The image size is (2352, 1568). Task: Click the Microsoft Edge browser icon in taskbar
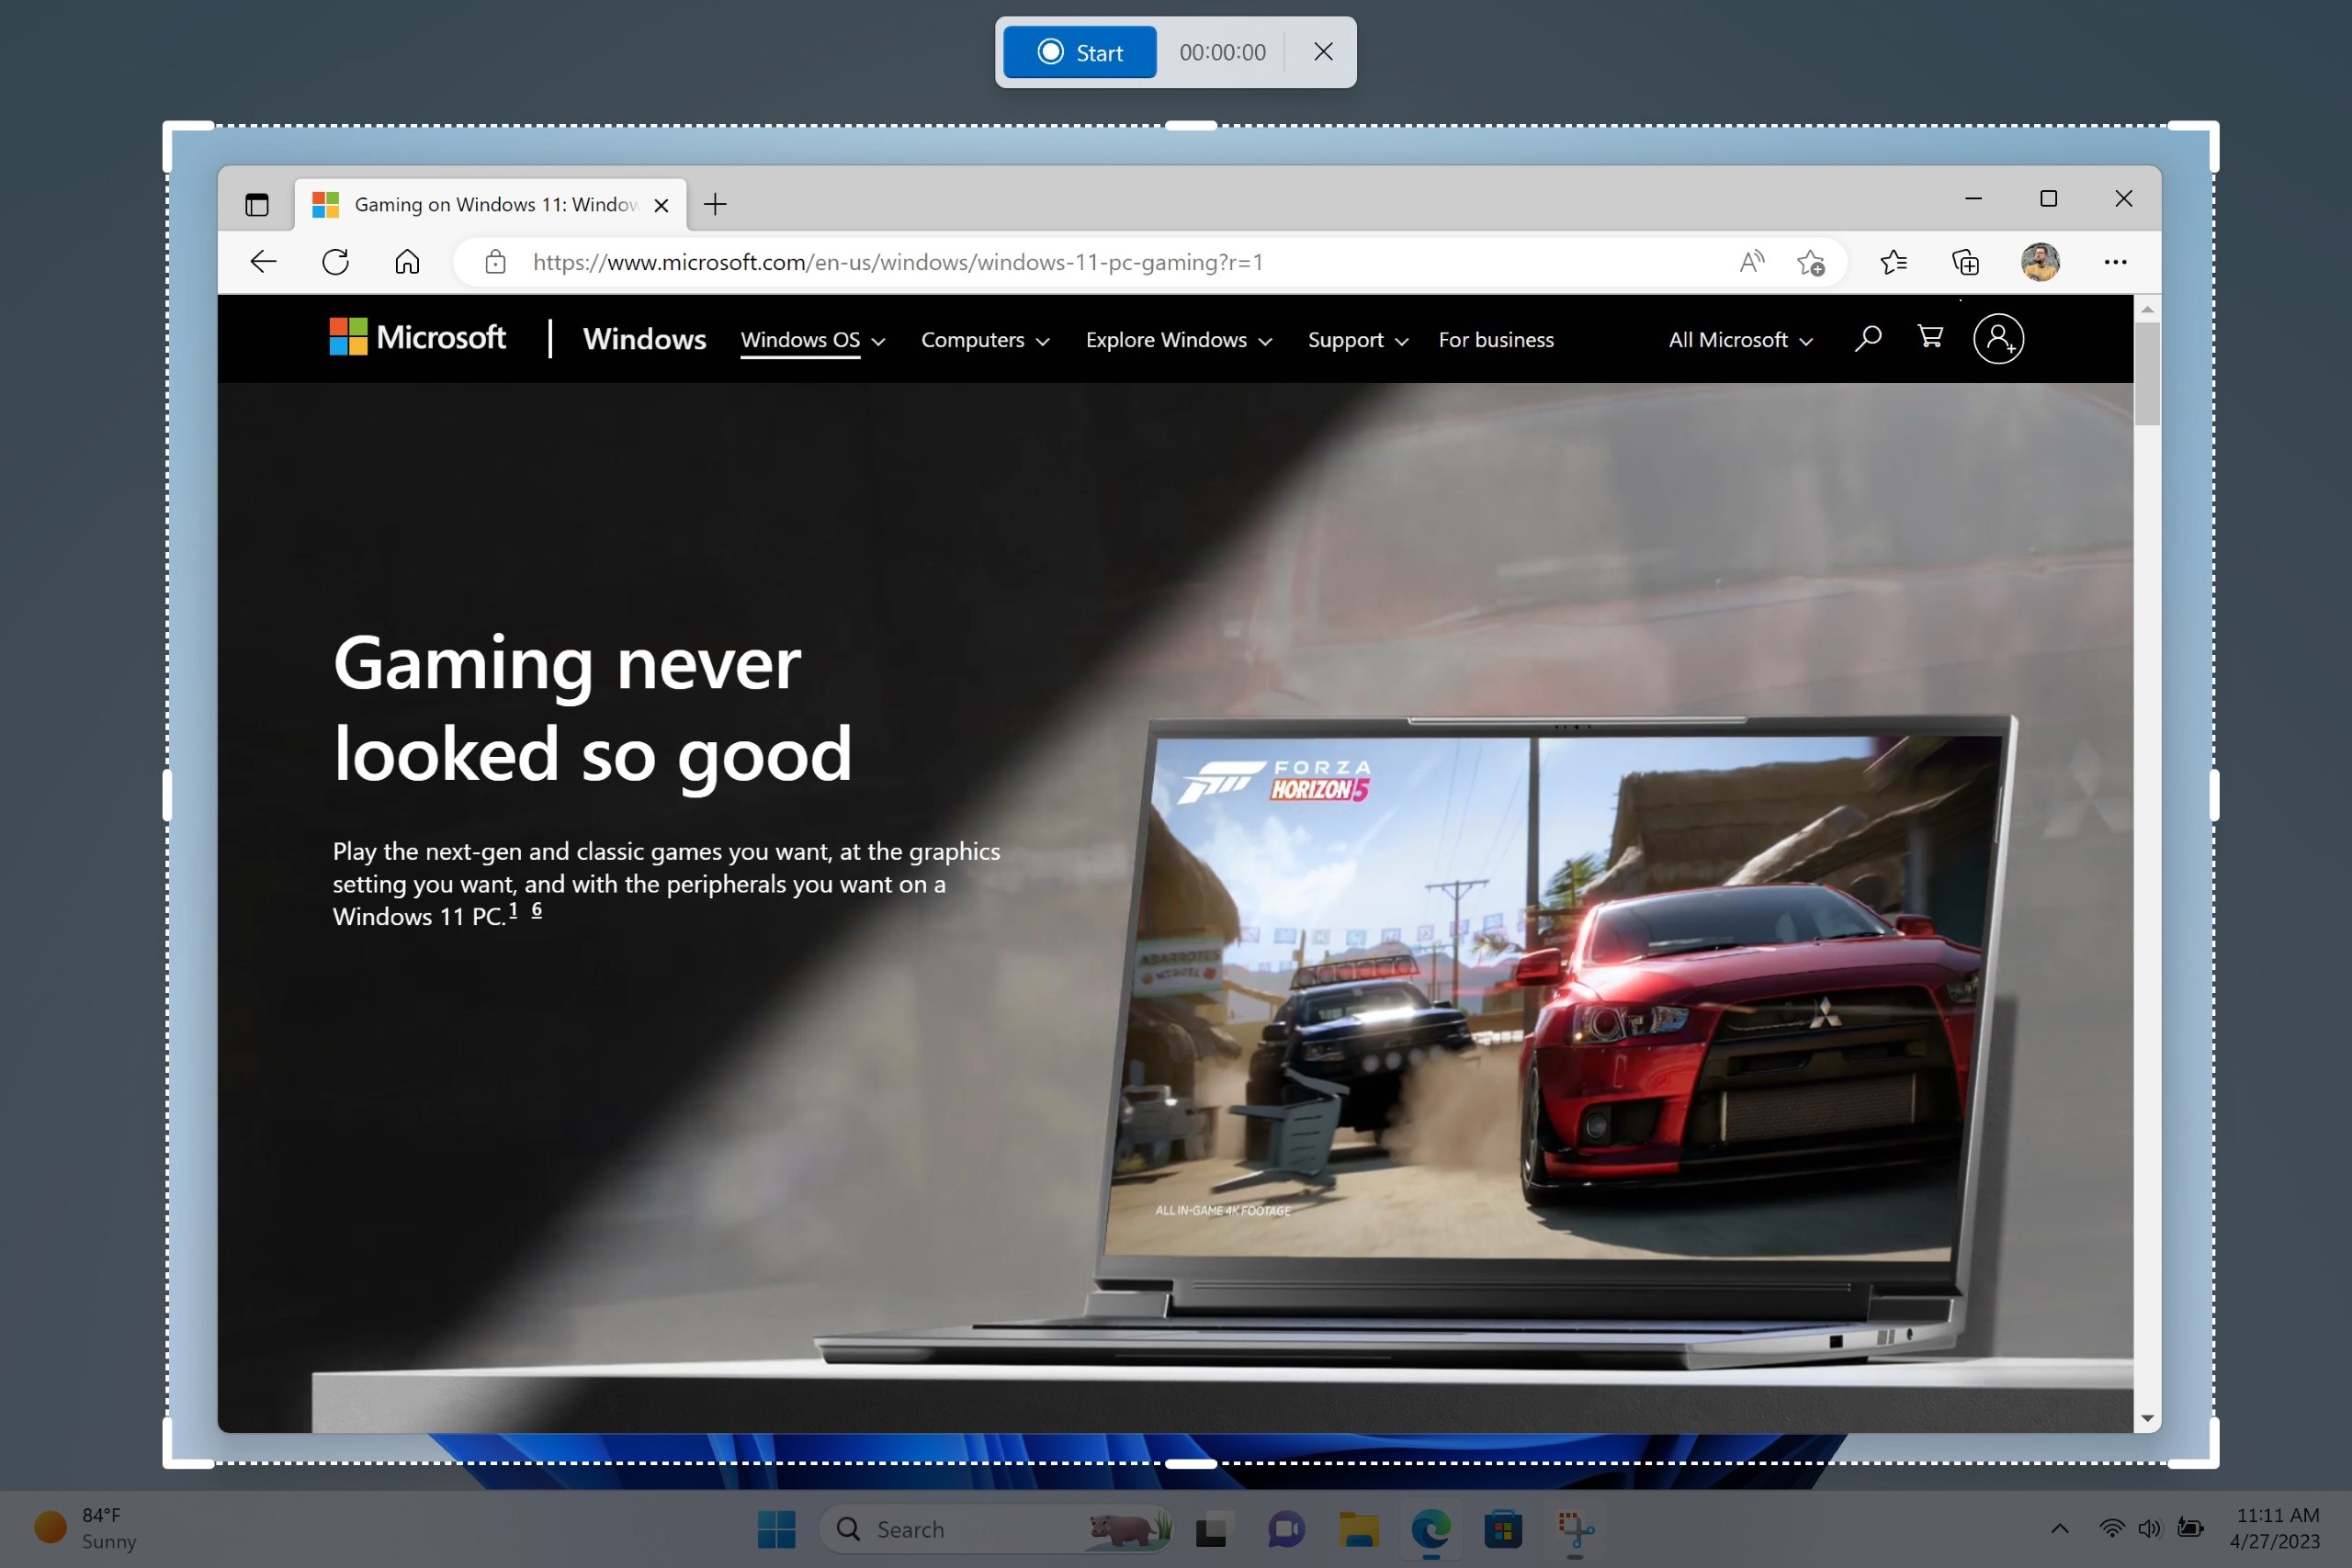pos(1433,1529)
